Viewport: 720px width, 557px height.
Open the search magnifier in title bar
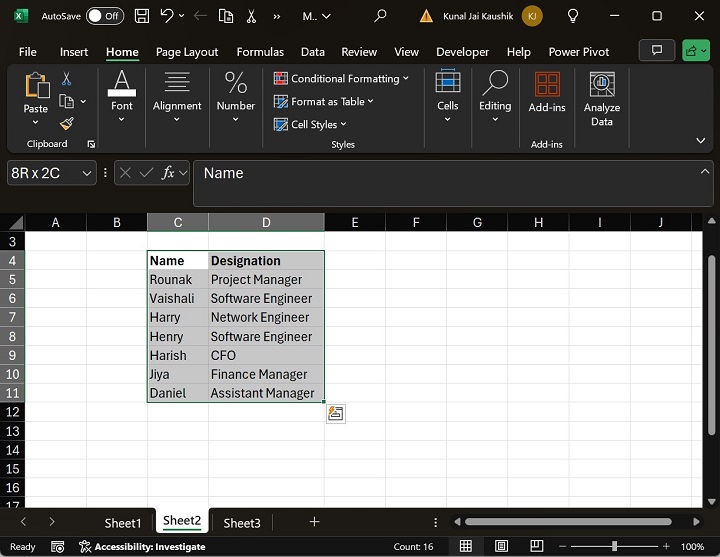click(380, 16)
